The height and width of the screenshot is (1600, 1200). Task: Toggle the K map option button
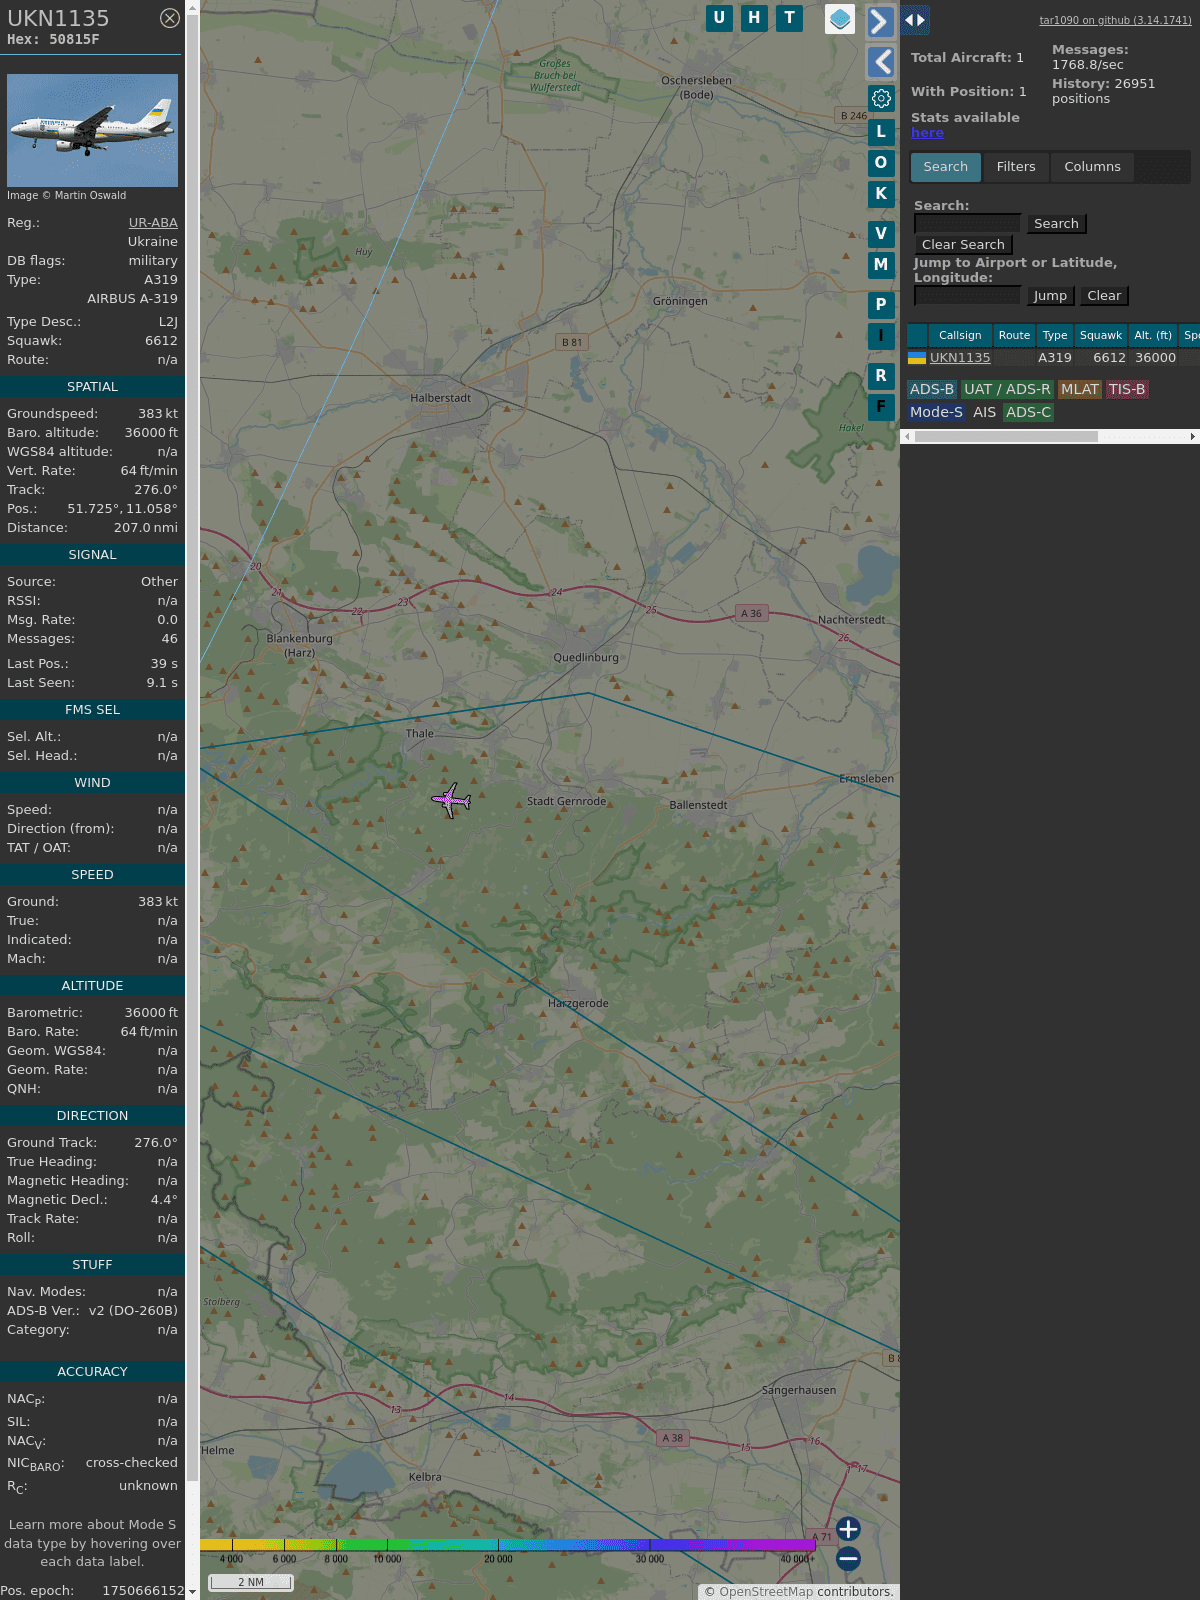click(881, 194)
